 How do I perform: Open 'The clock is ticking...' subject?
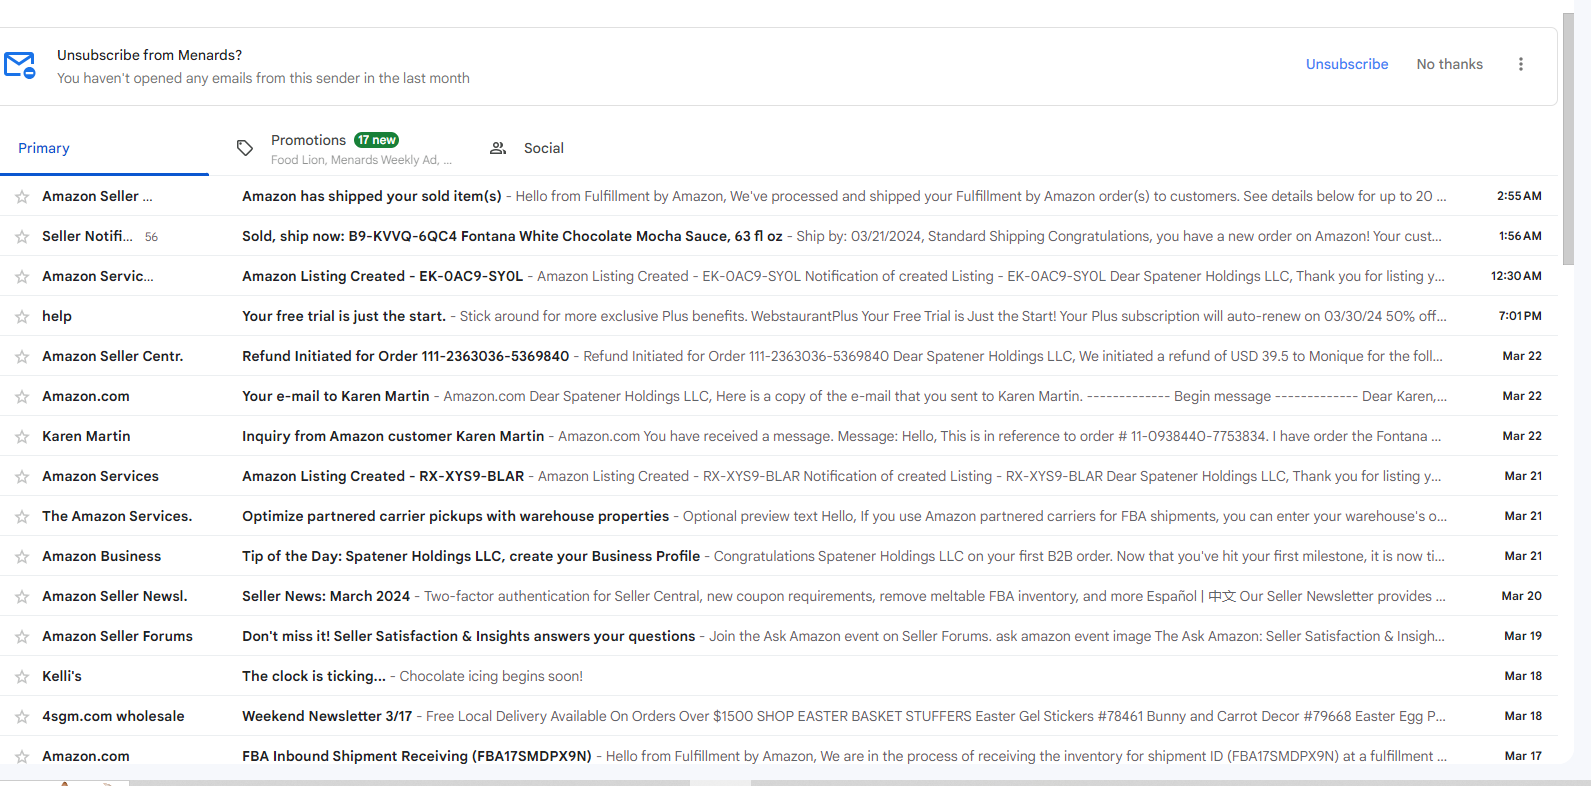coord(314,676)
